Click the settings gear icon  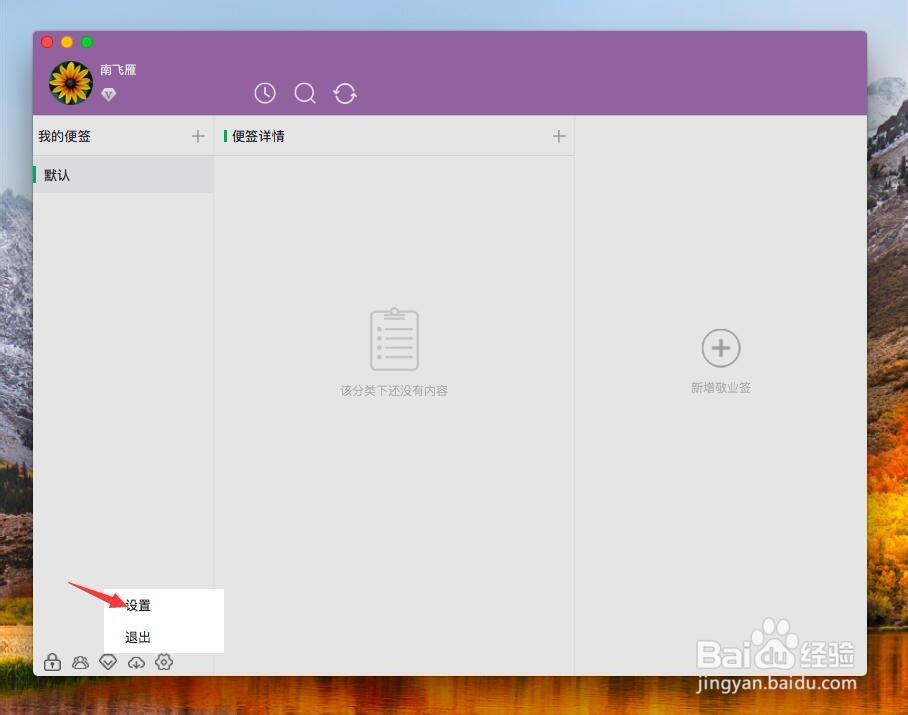pos(164,661)
